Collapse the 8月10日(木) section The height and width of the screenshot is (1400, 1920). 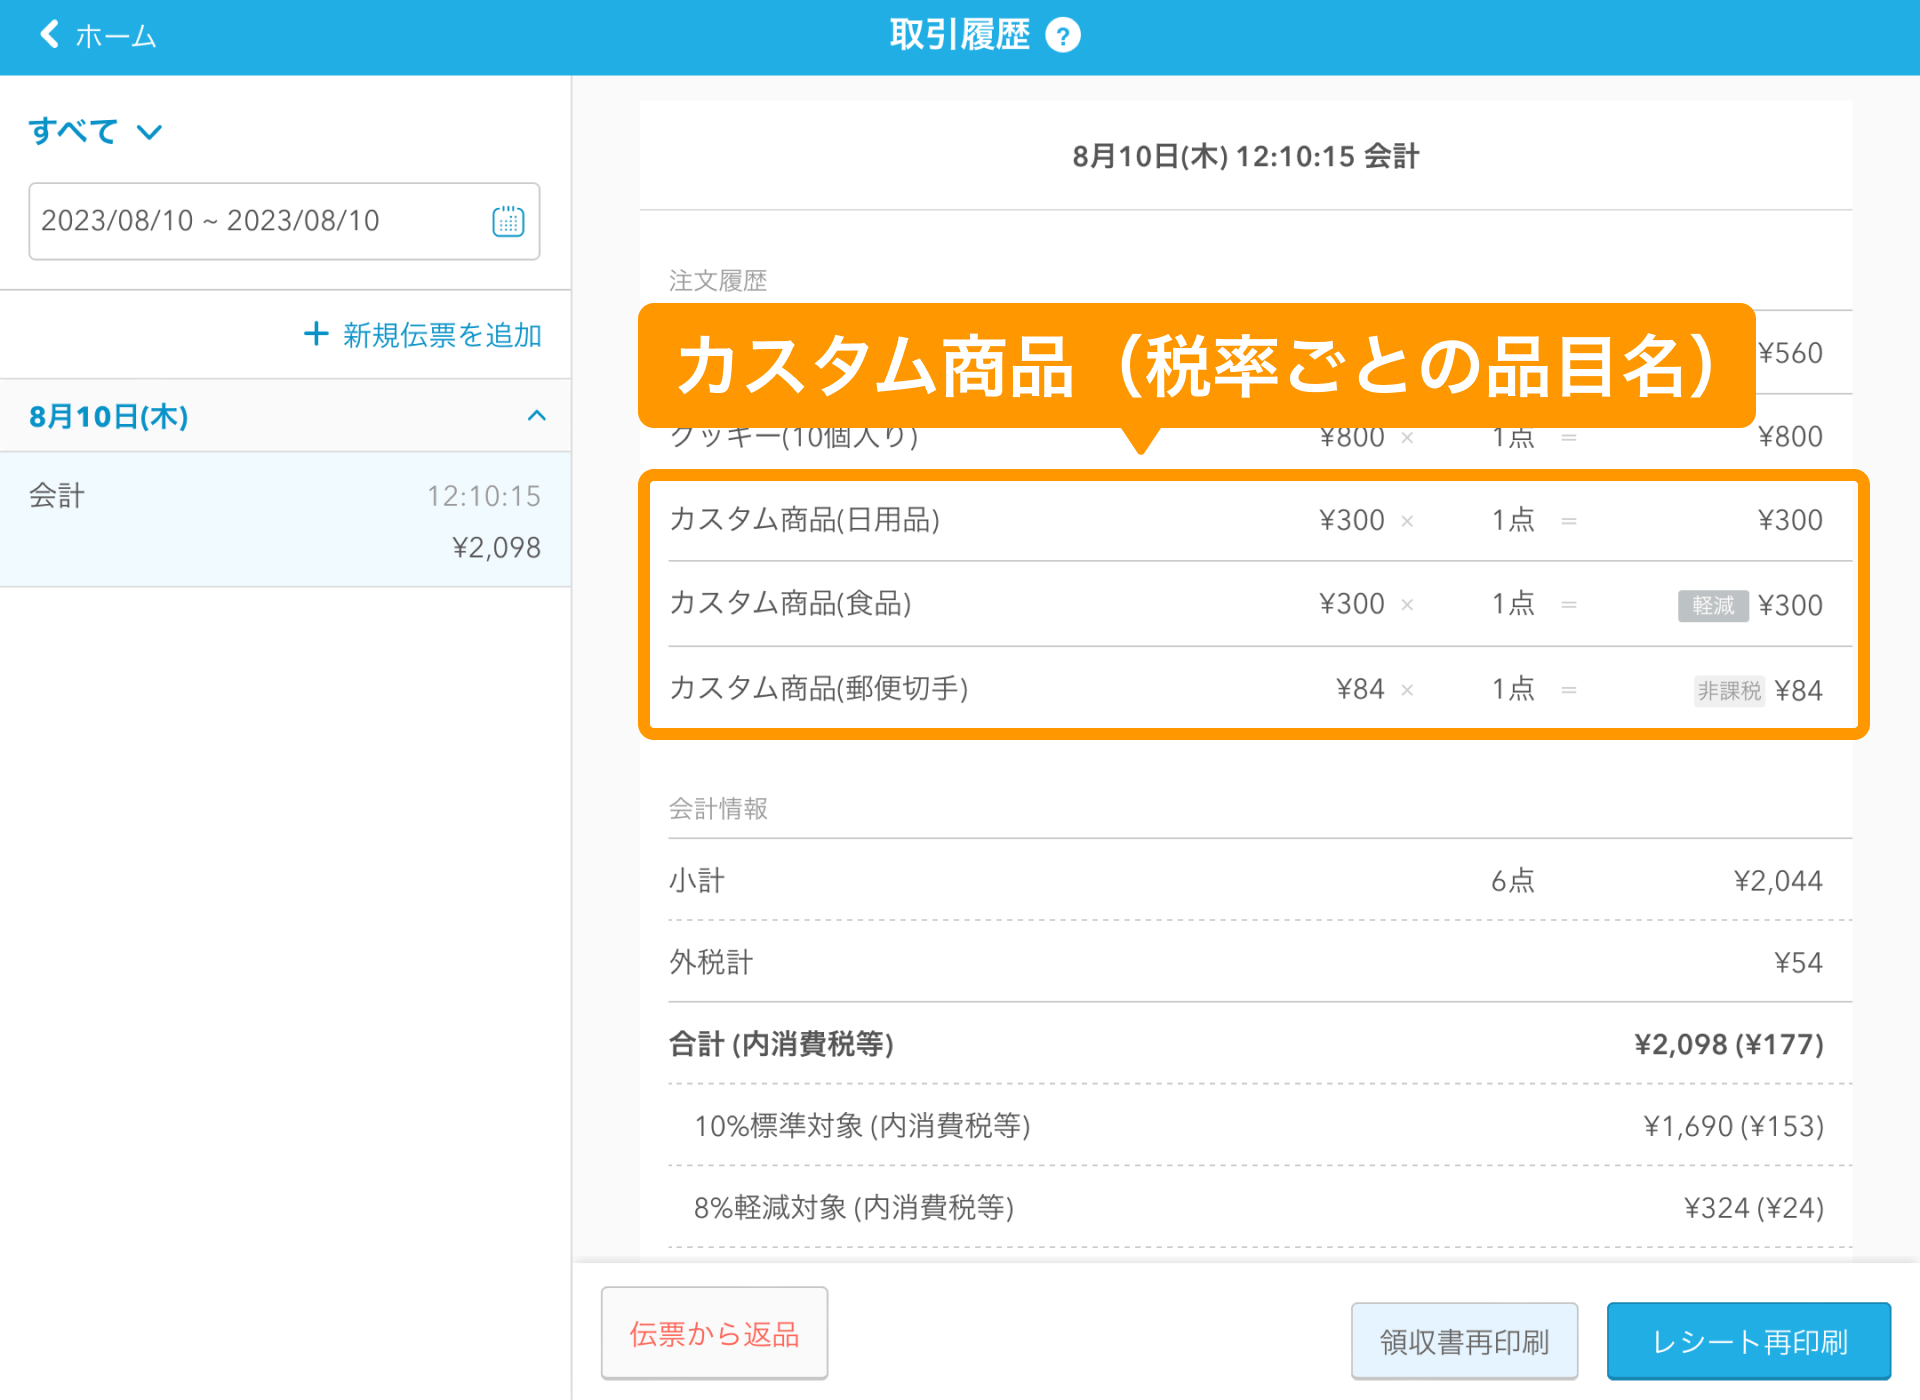[537, 416]
